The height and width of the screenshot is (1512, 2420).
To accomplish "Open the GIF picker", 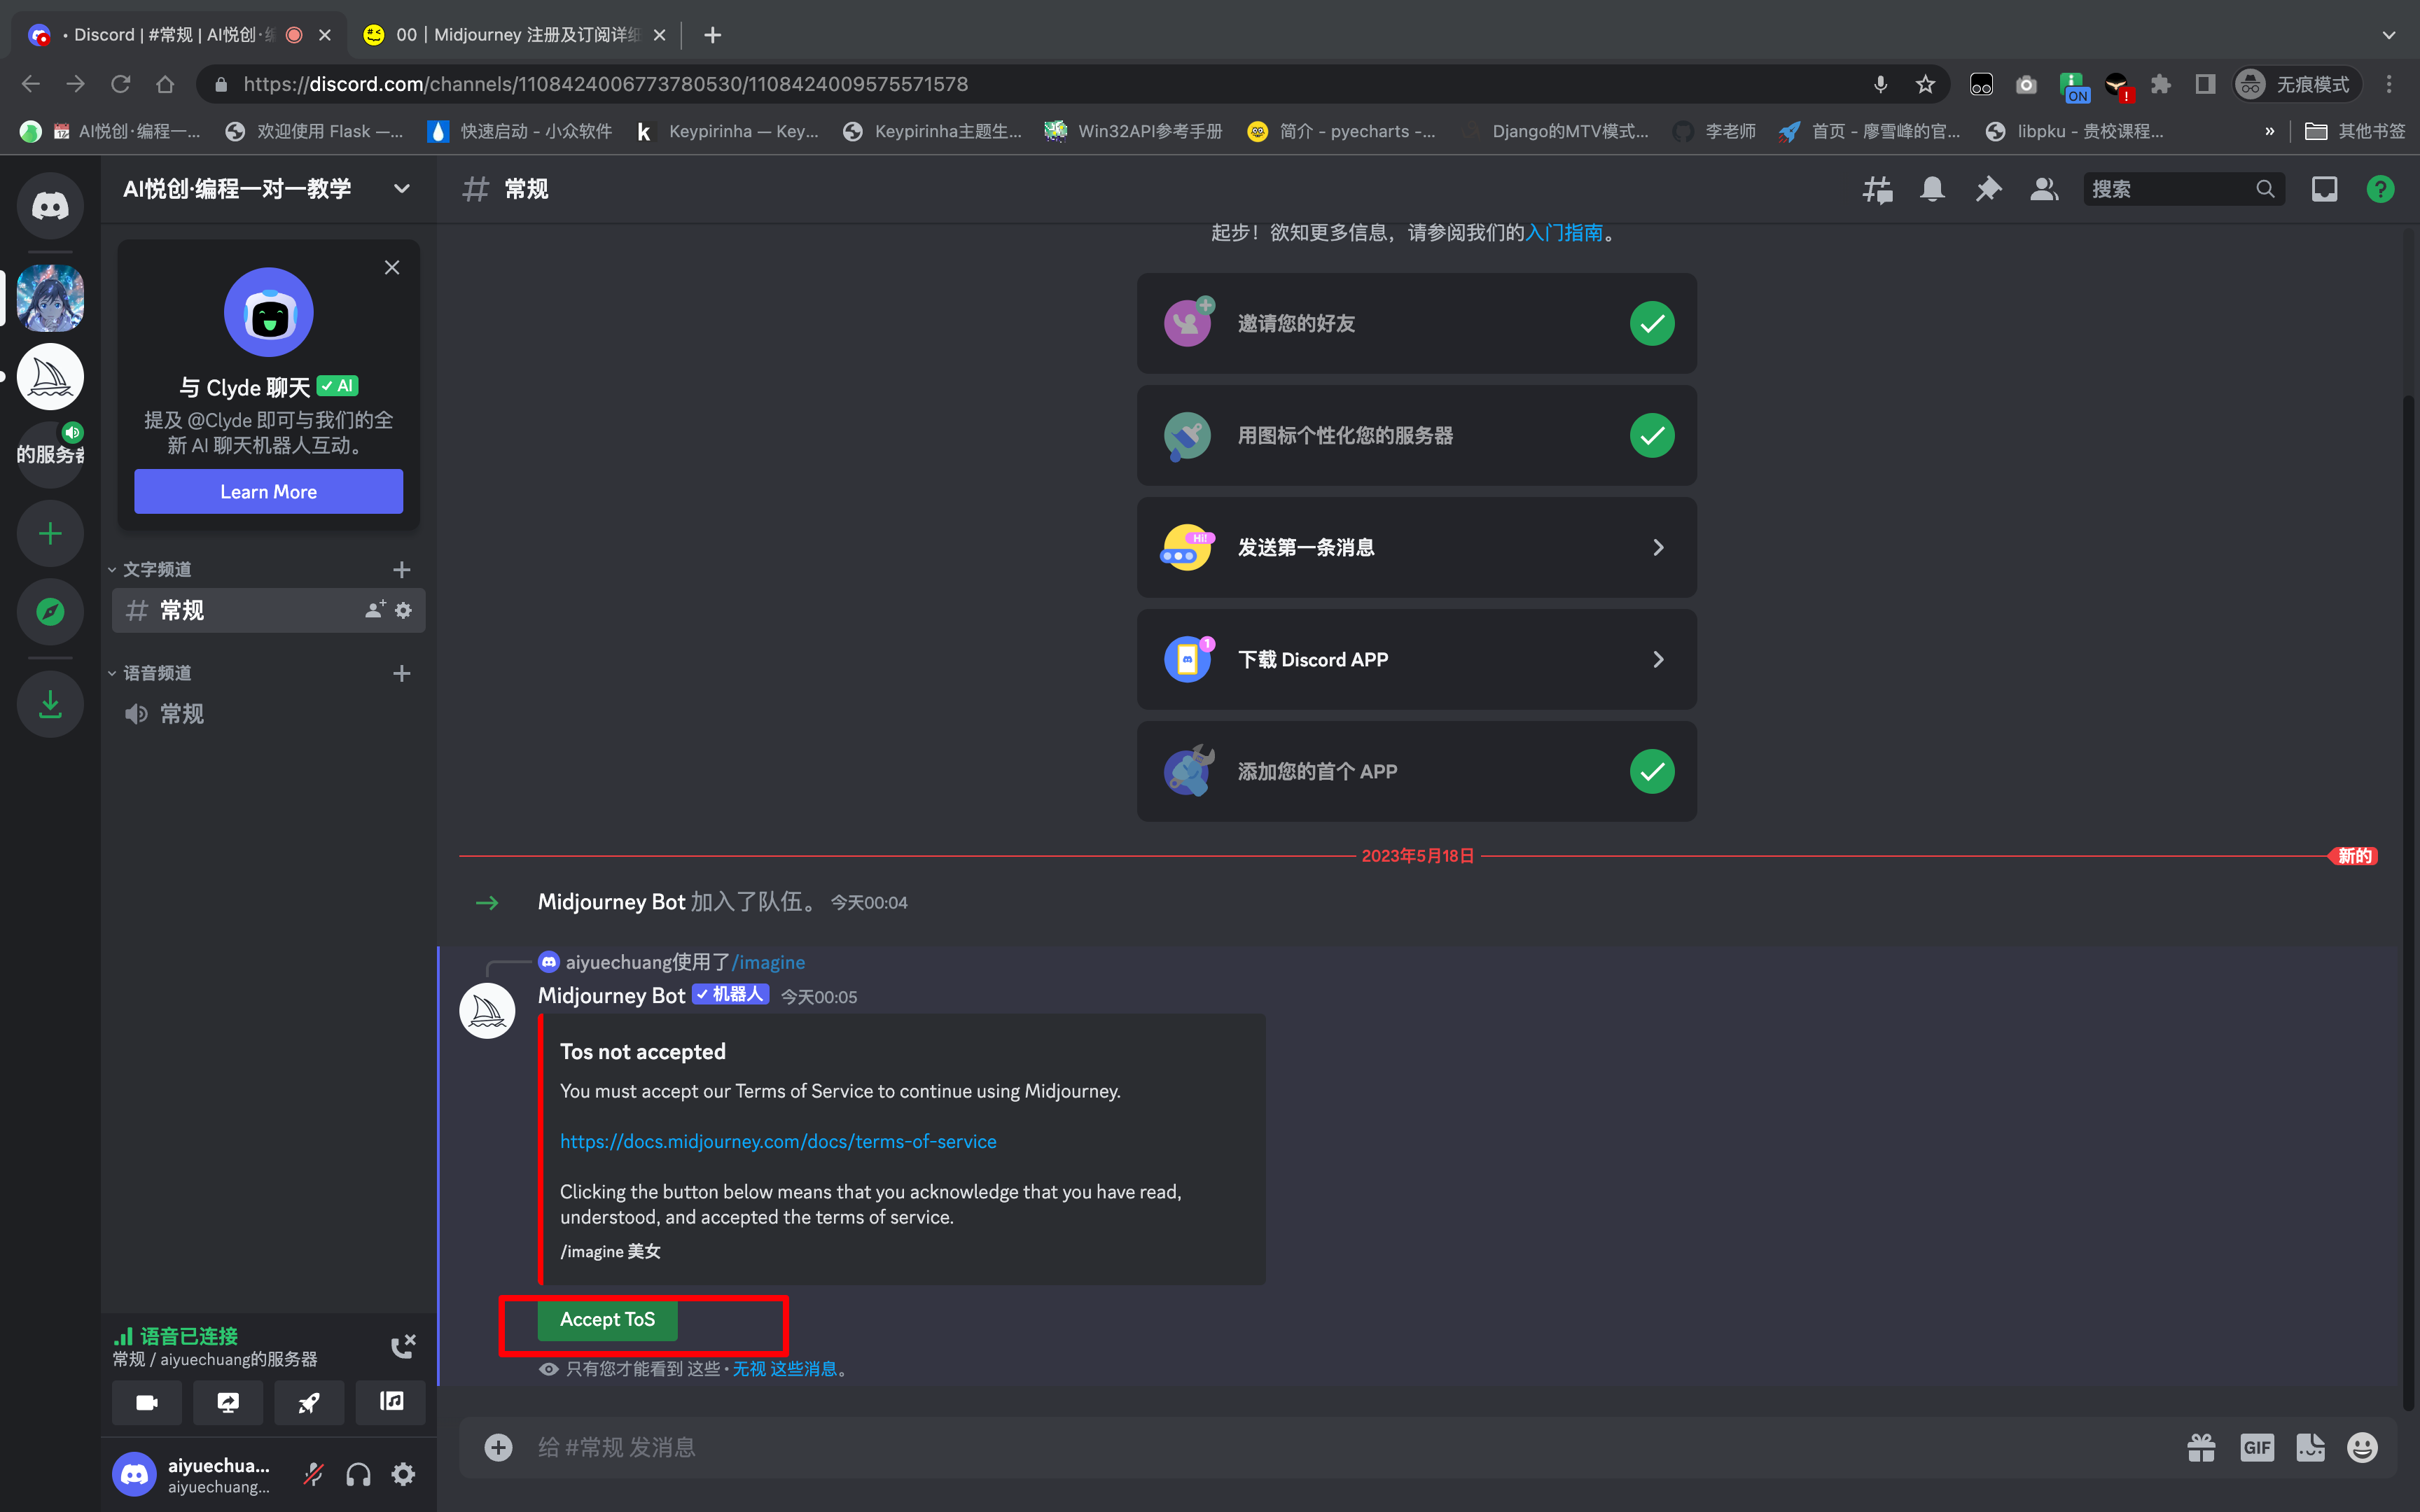I will click(x=2257, y=1447).
